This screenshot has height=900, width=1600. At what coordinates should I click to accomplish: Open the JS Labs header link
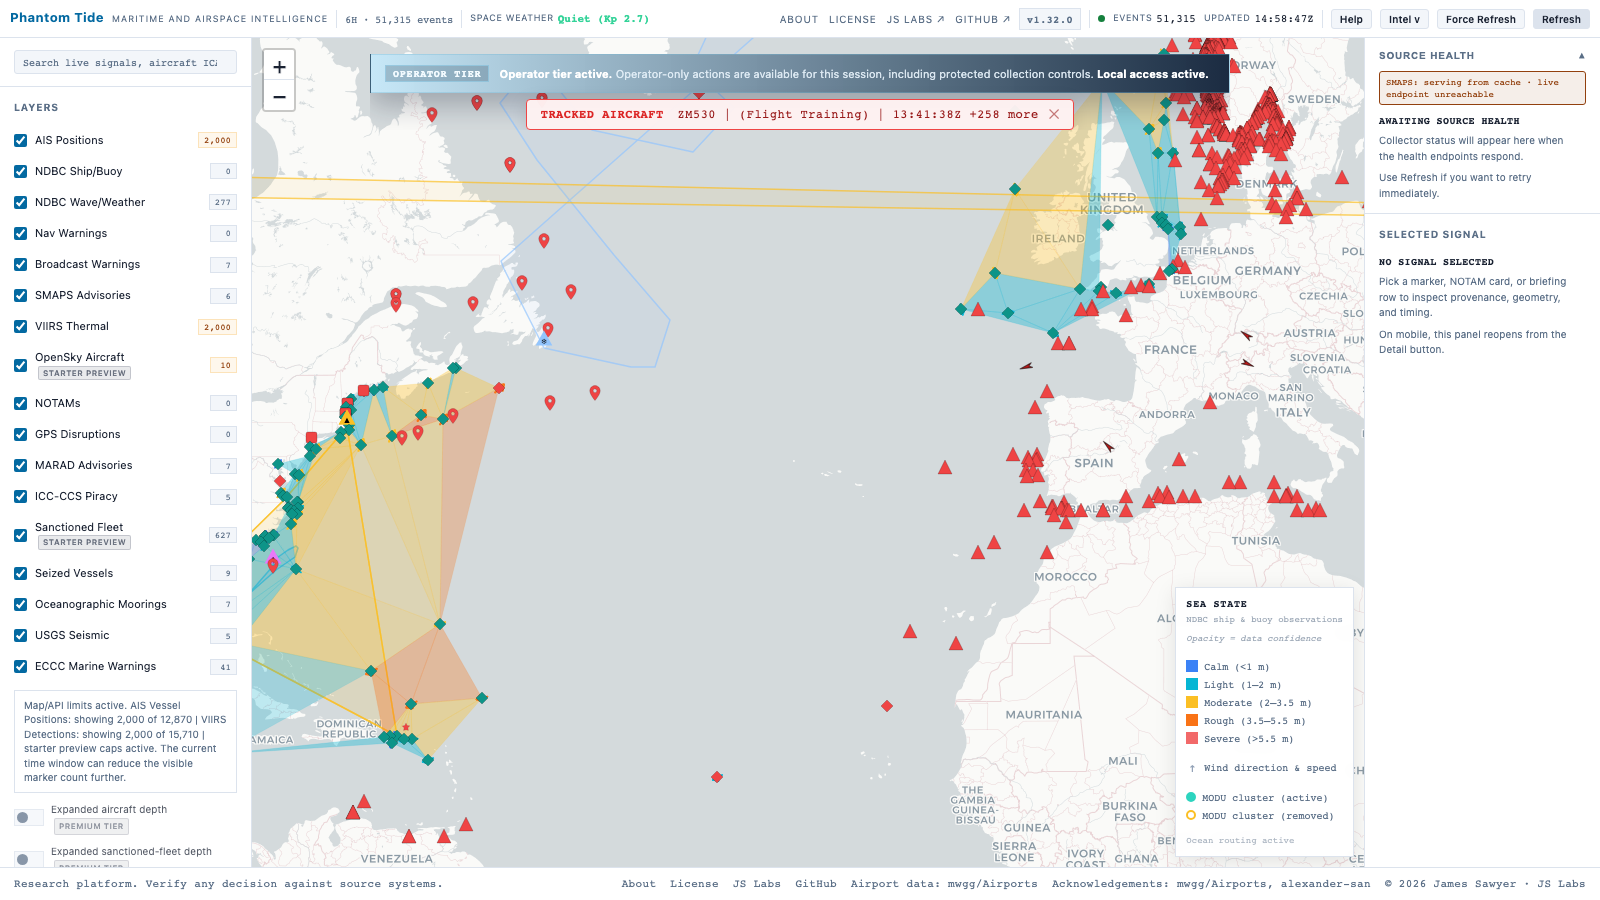915,19
